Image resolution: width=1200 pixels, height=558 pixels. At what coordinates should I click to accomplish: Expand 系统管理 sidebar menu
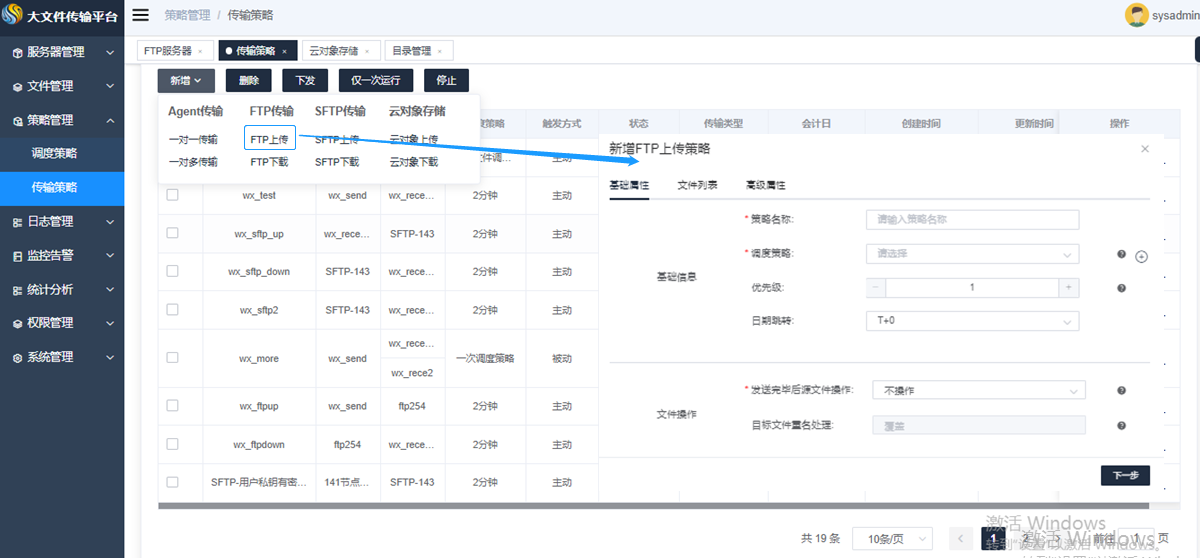[62, 357]
